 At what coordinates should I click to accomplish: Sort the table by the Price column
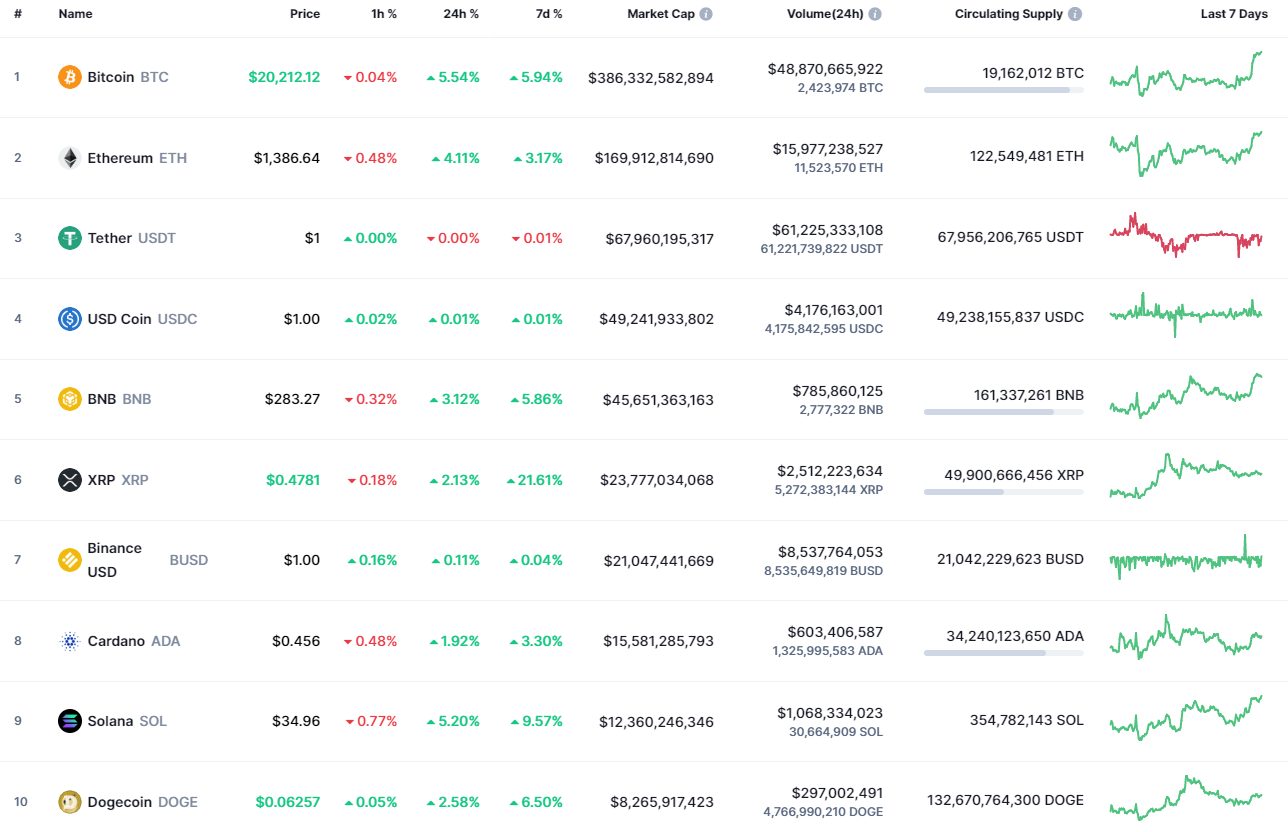pyautogui.click(x=305, y=14)
